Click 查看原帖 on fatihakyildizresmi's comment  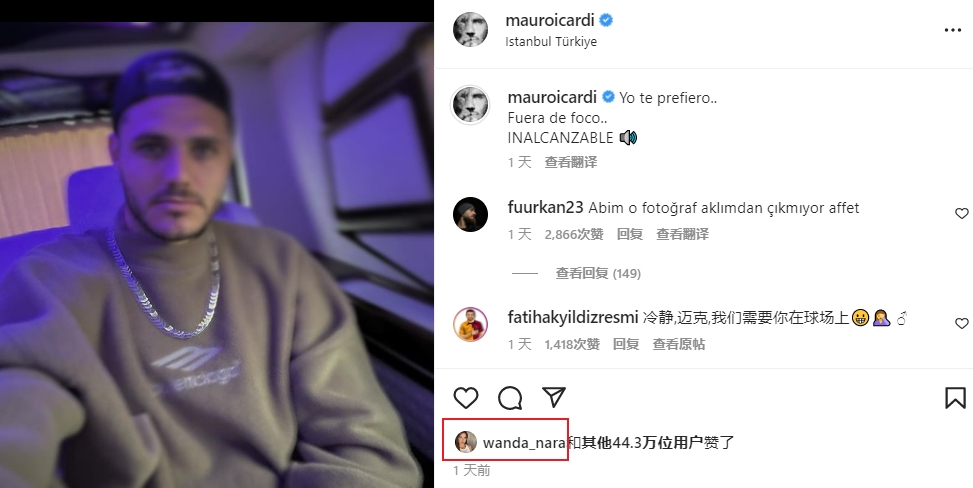(x=678, y=344)
